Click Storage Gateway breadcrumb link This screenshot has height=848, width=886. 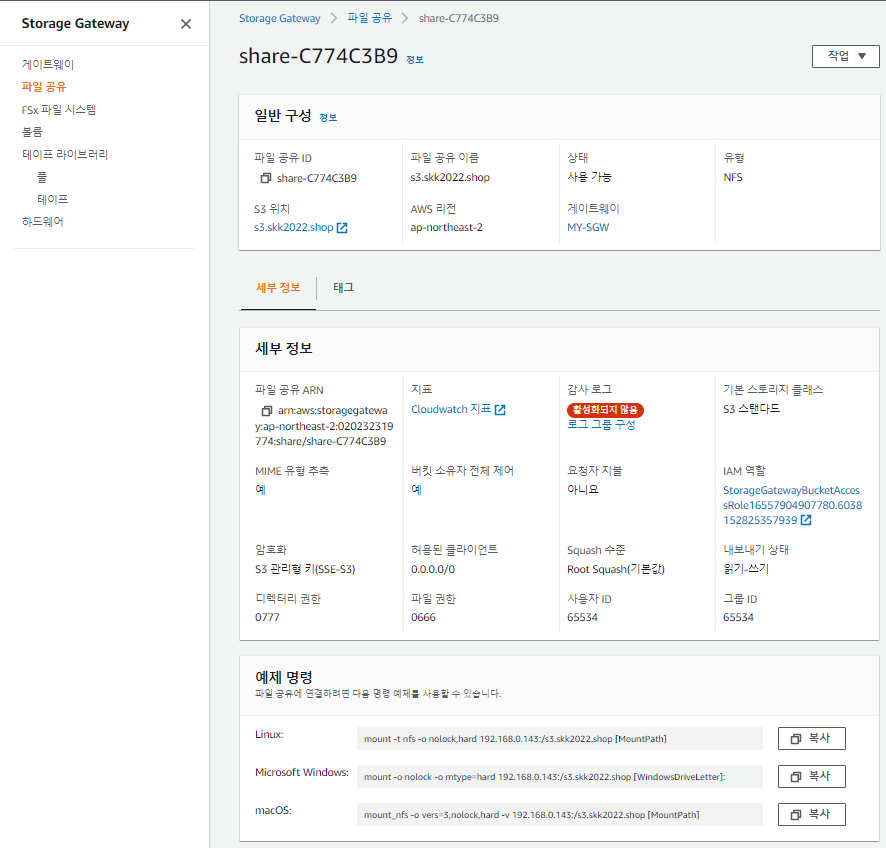point(280,18)
